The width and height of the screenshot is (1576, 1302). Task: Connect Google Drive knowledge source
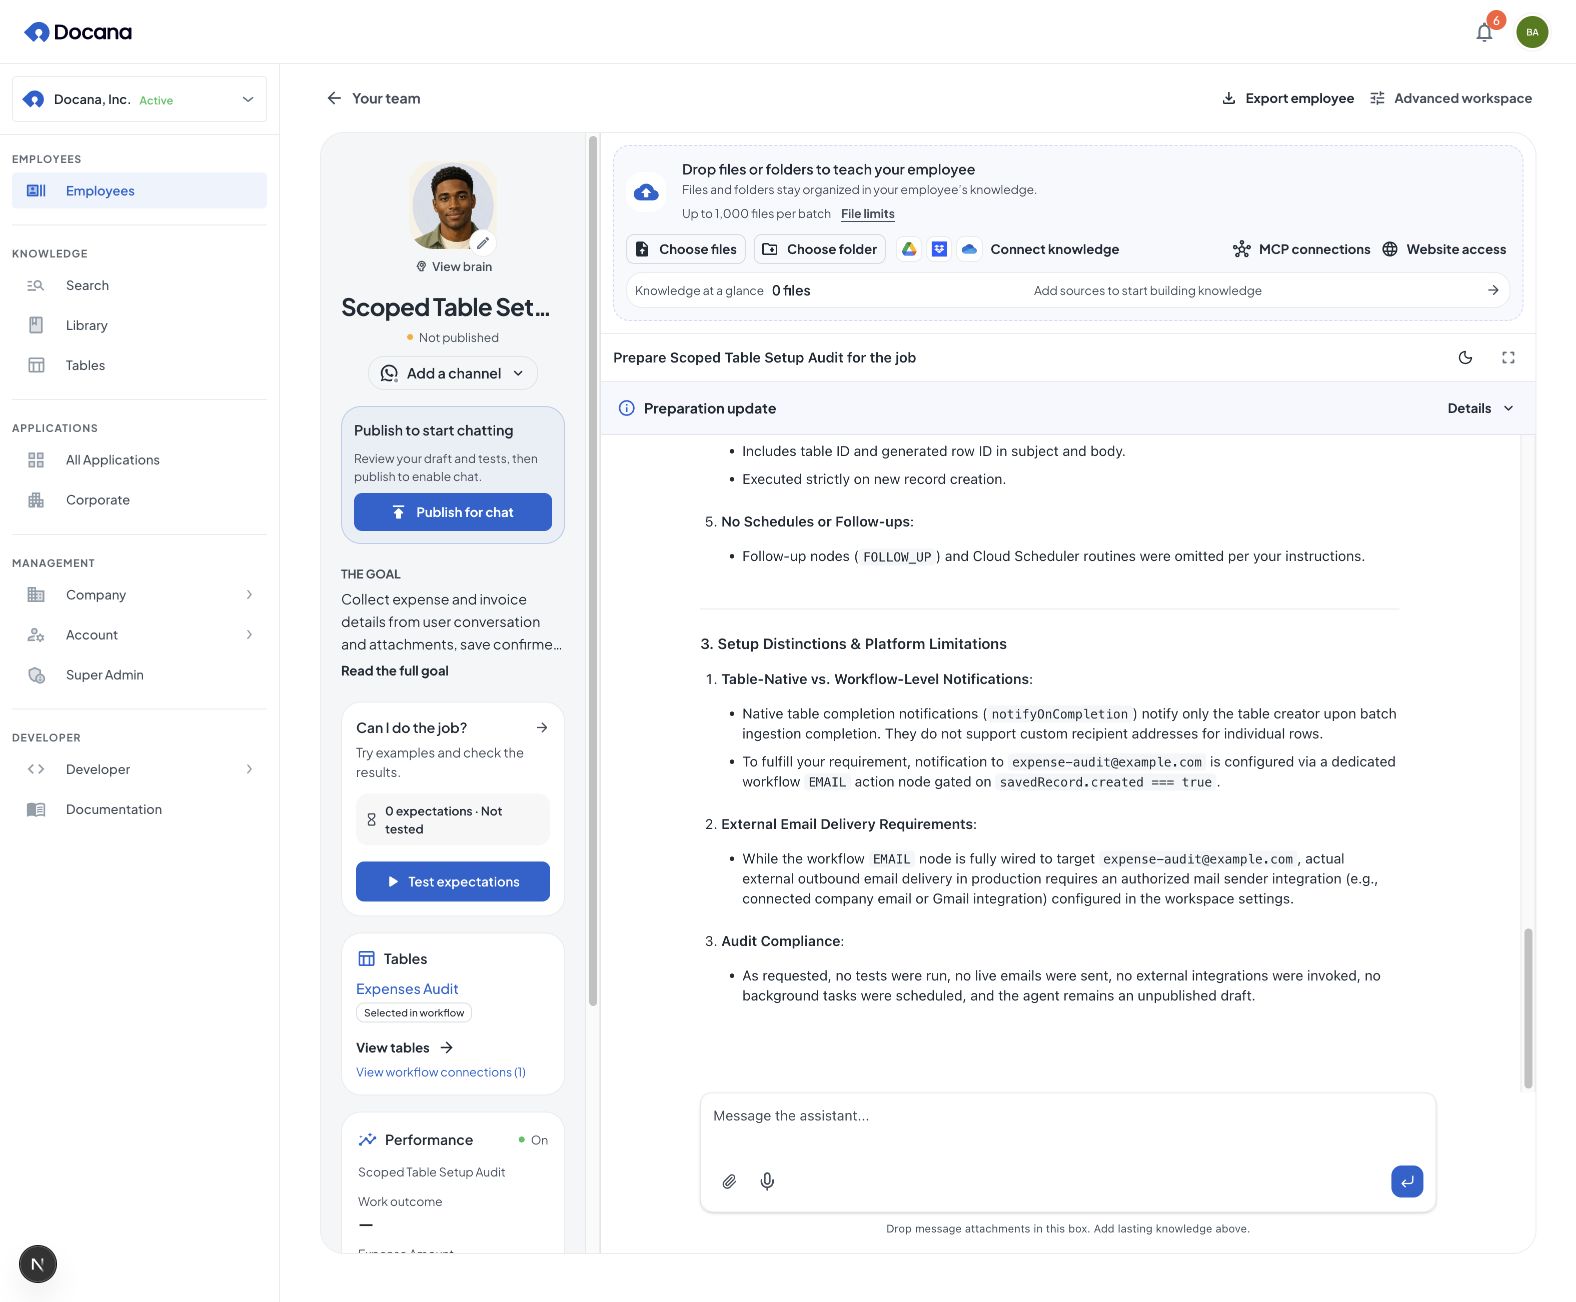pyautogui.click(x=909, y=249)
